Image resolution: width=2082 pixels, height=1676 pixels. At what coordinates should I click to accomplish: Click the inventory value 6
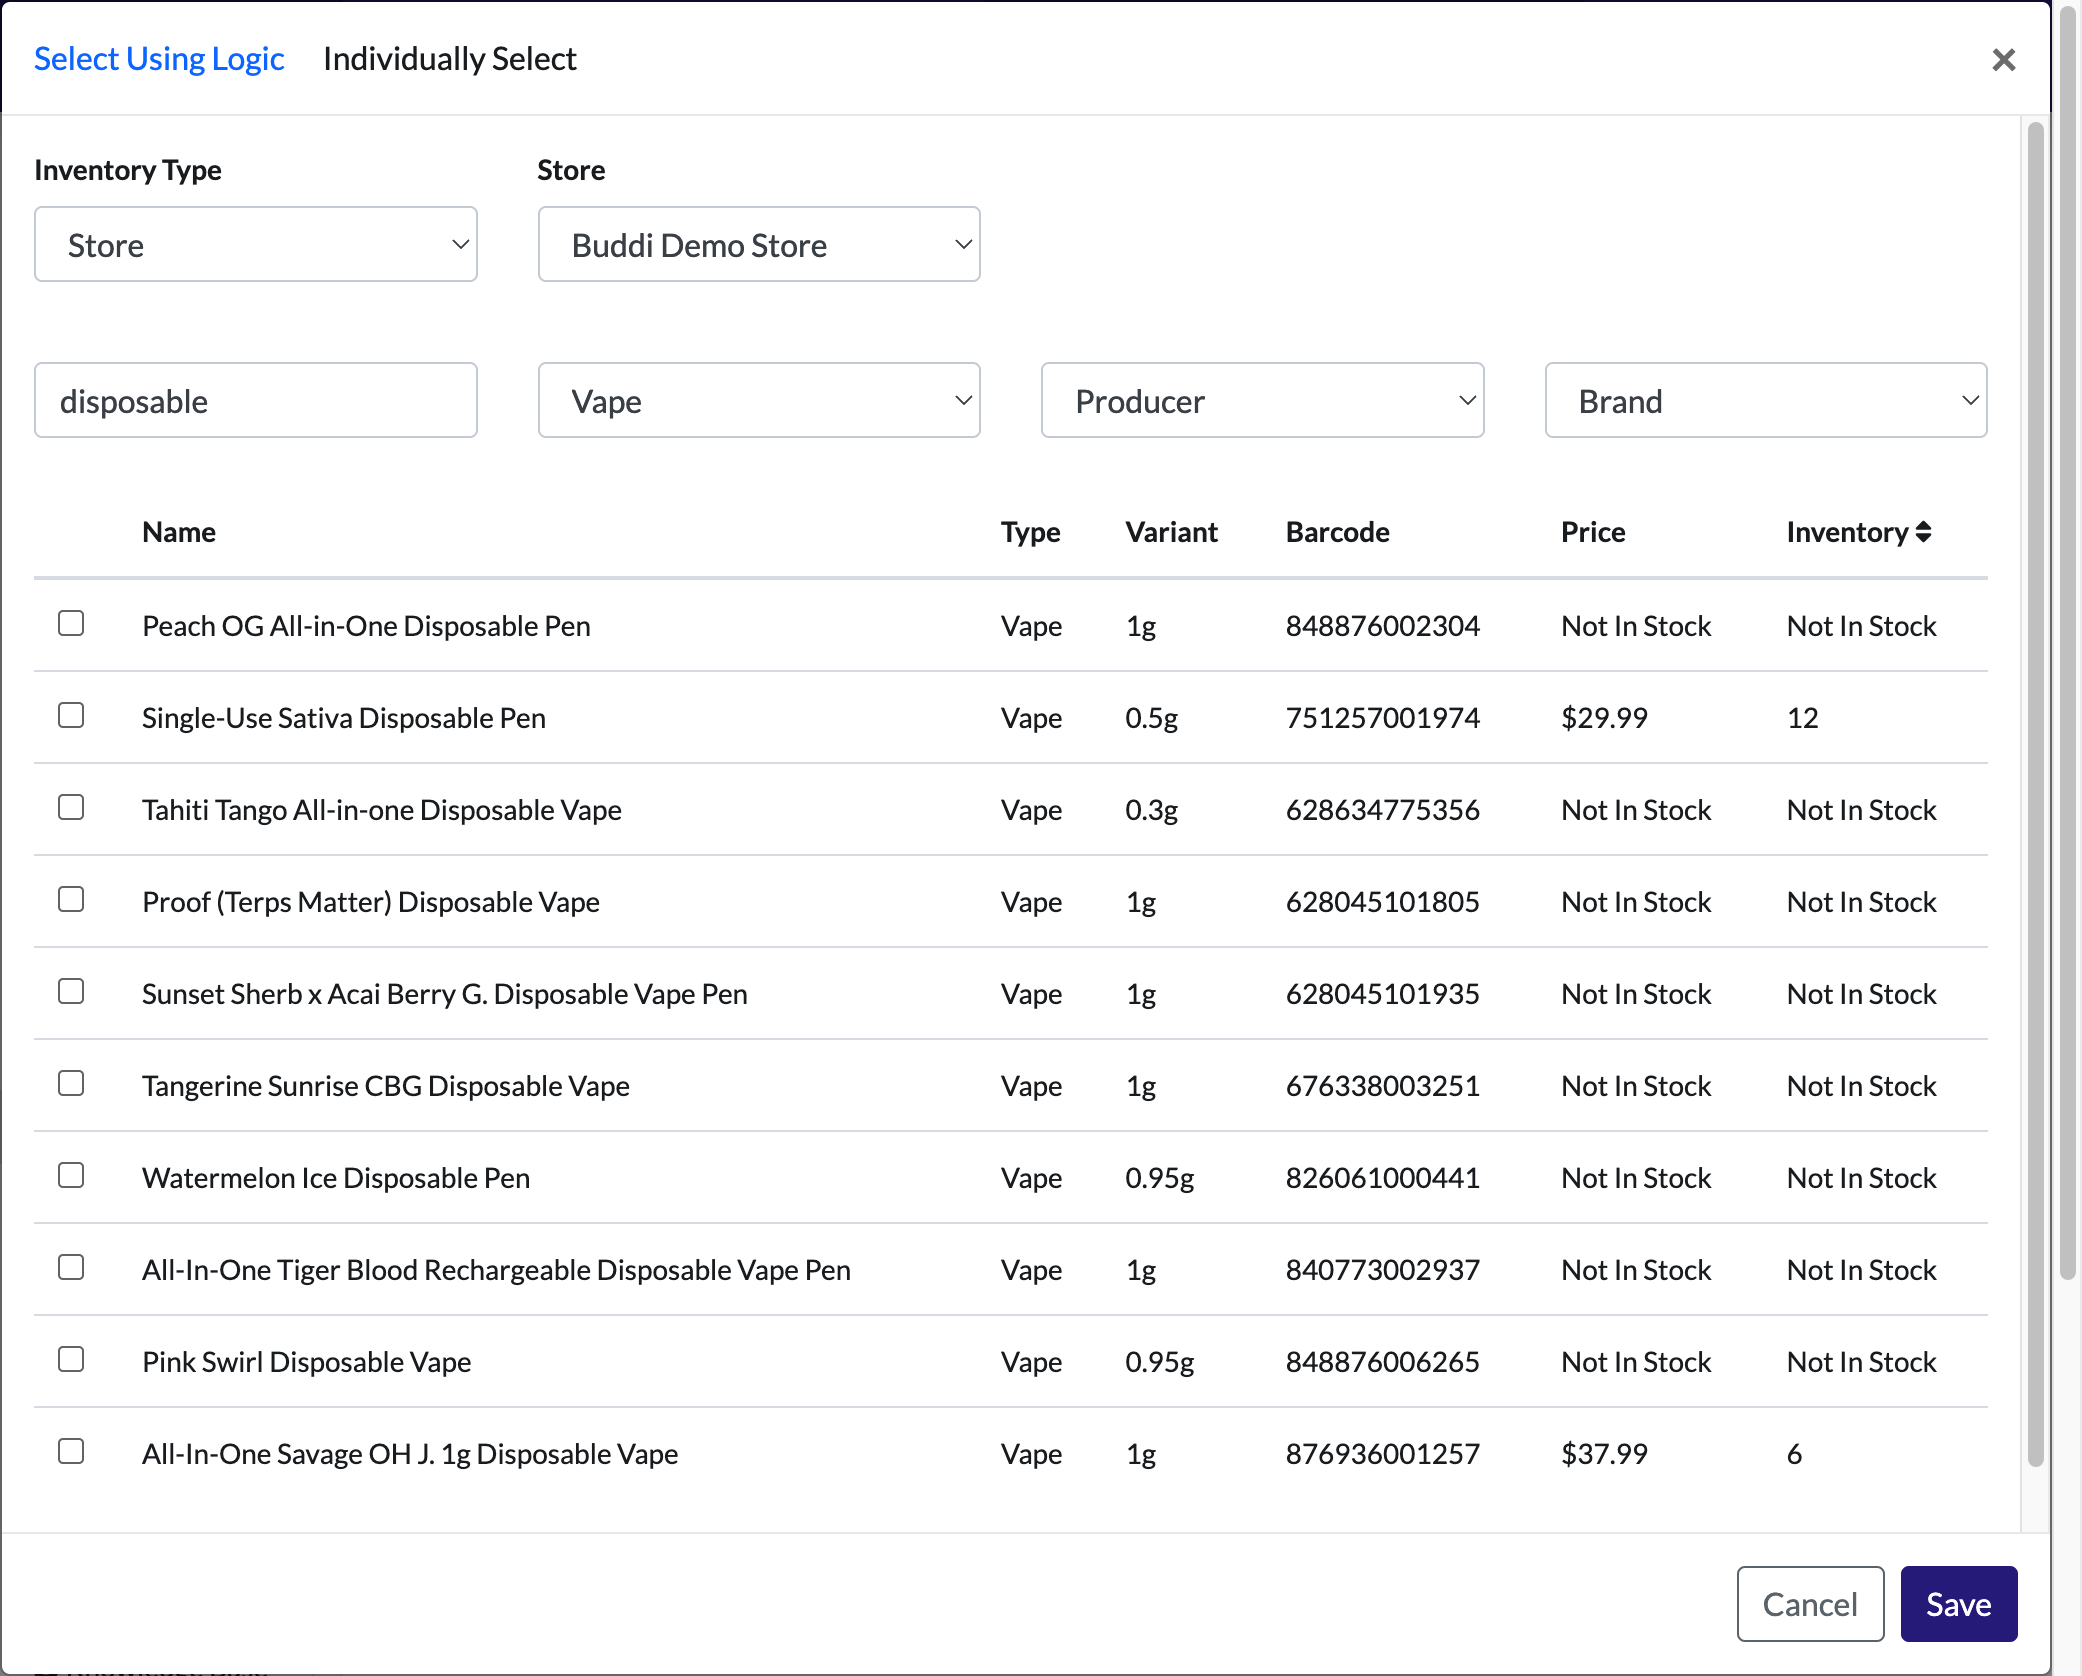pyautogui.click(x=1794, y=1454)
